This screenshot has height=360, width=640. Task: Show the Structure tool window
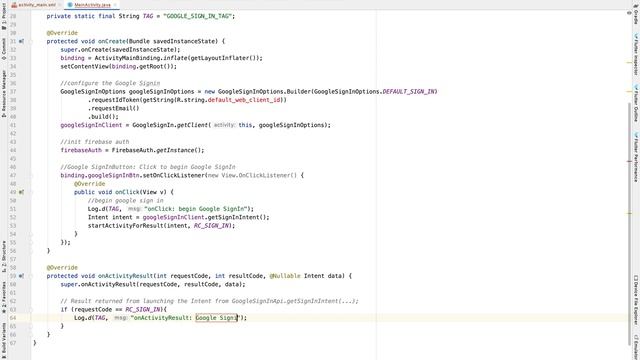coord(4,256)
